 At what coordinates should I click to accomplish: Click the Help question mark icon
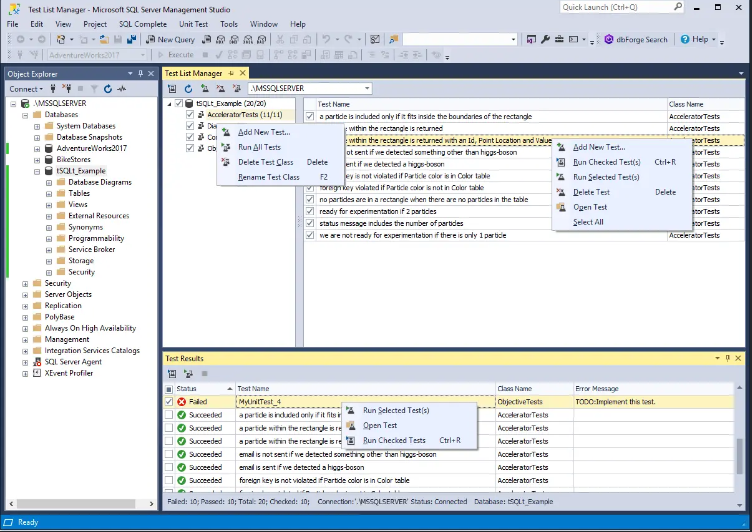(685, 39)
